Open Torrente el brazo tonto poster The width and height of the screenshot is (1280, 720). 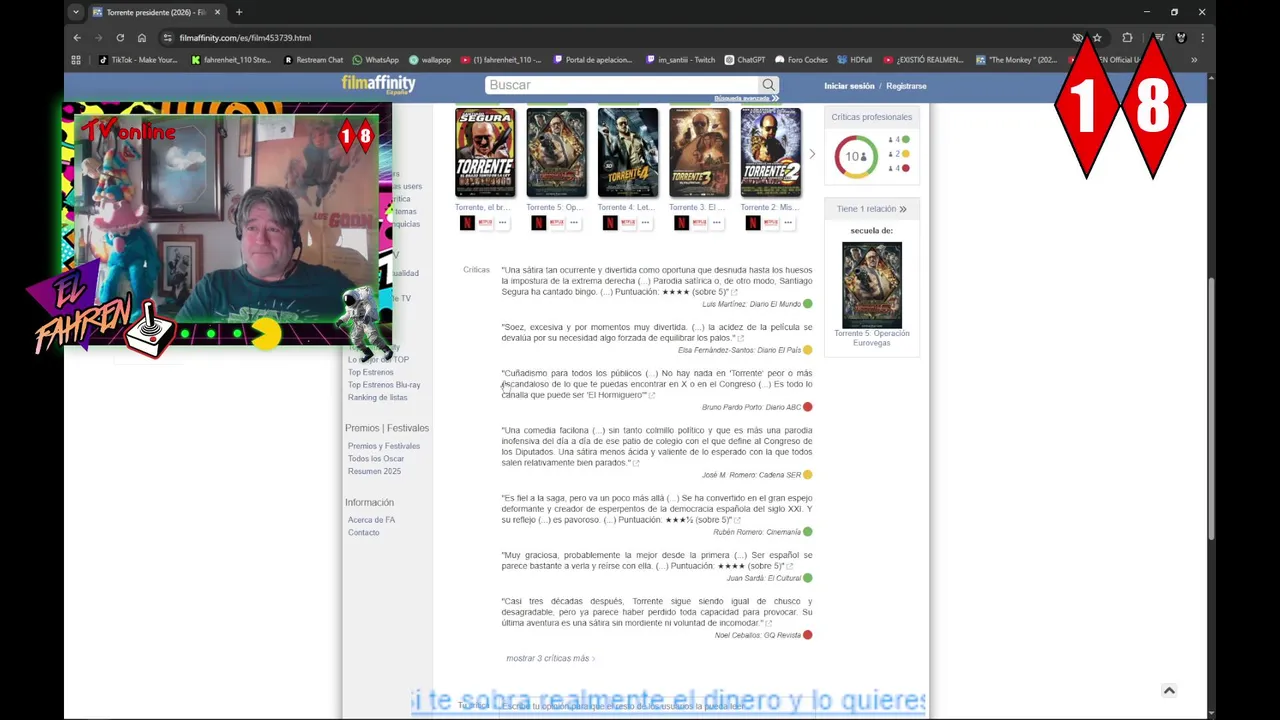(x=485, y=152)
